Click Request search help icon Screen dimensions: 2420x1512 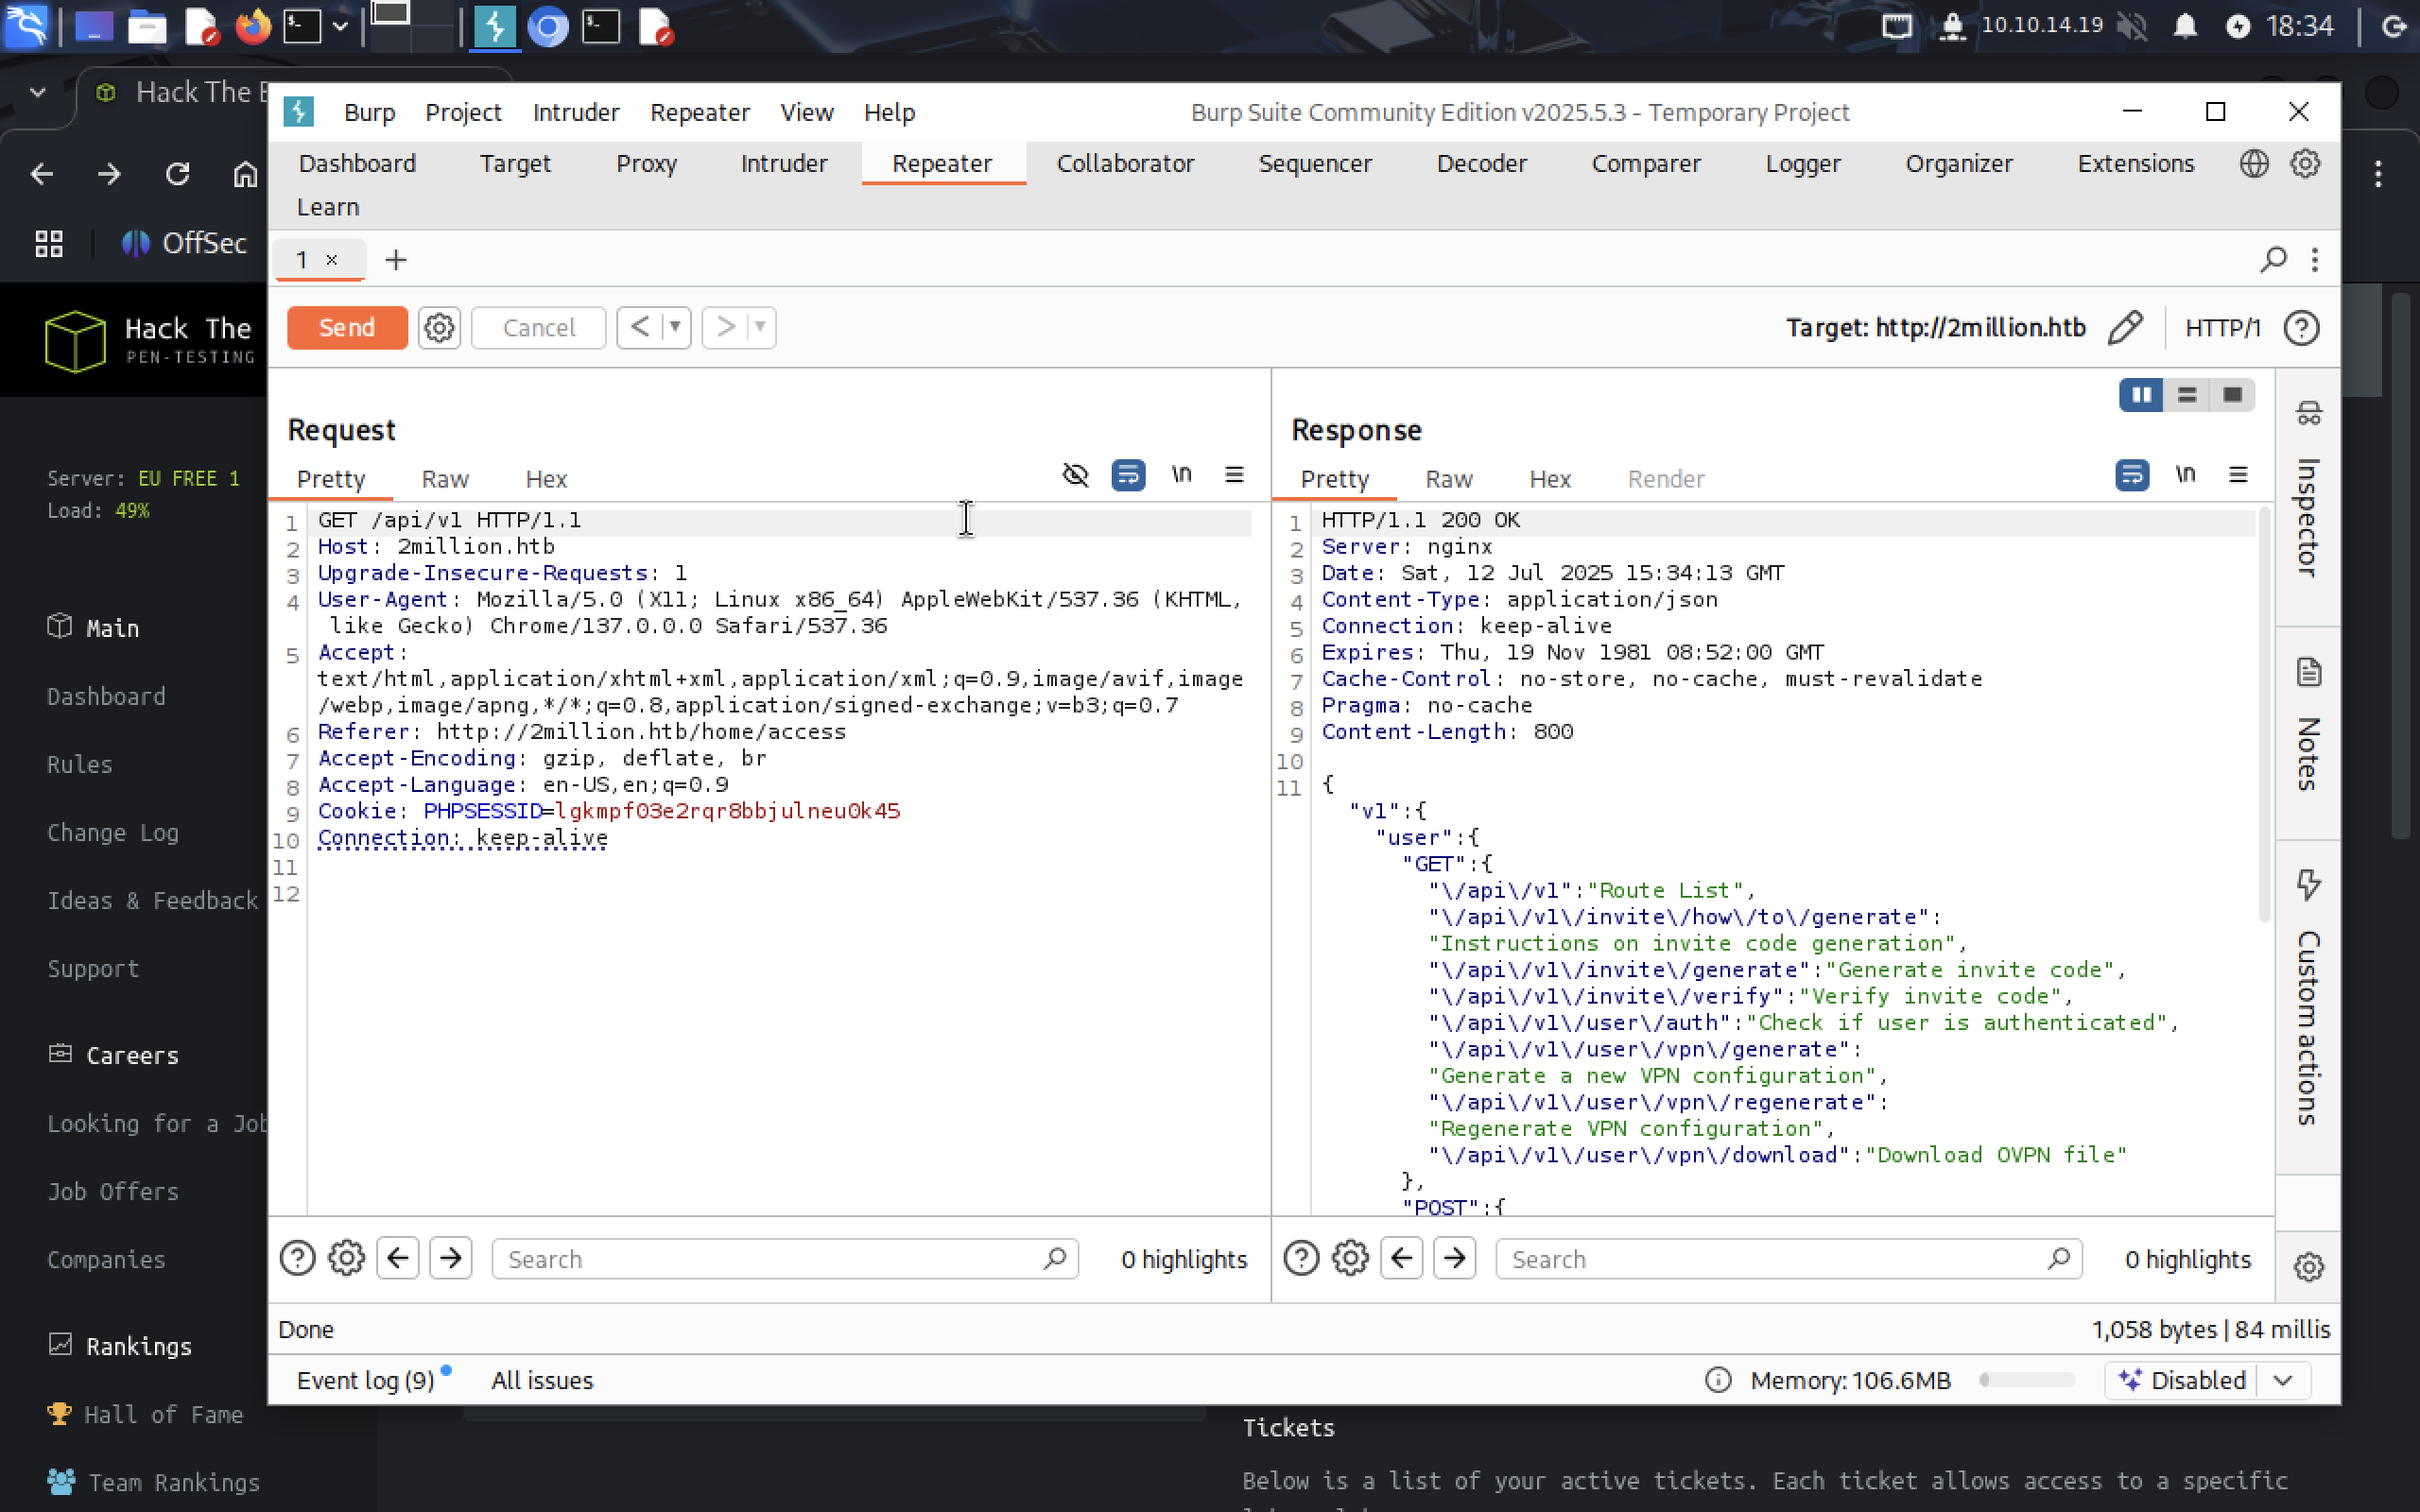coord(297,1258)
